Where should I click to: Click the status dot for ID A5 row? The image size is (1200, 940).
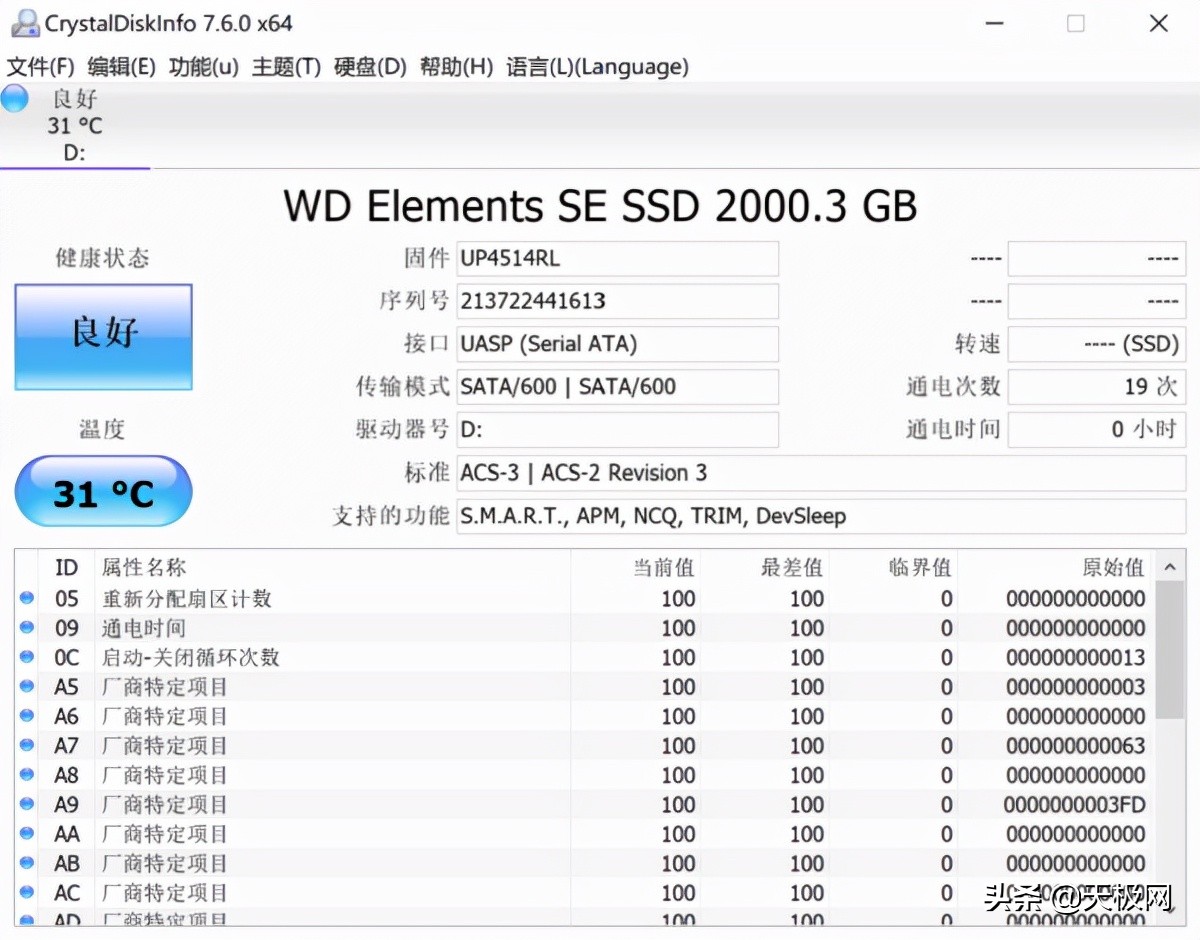[x=27, y=687]
